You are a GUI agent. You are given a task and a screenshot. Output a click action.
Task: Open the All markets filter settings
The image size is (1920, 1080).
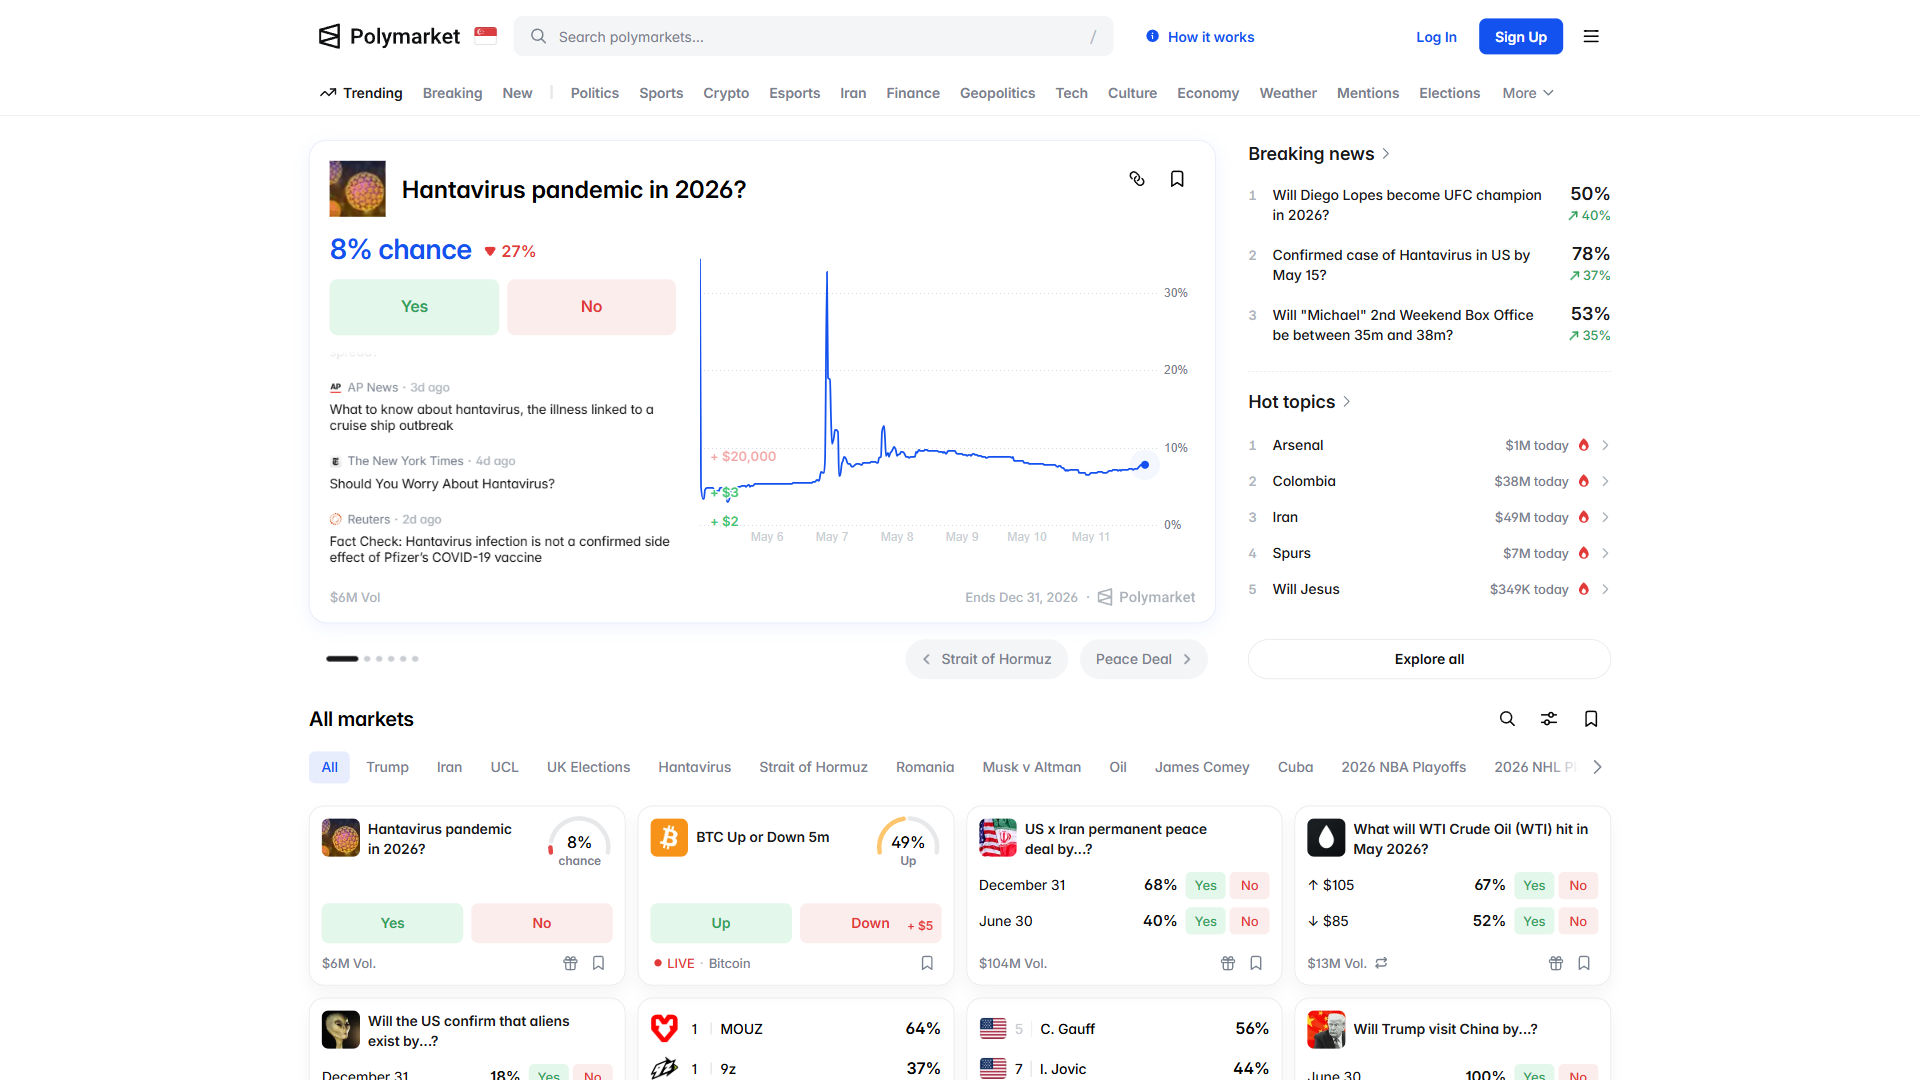(x=1549, y=719)
